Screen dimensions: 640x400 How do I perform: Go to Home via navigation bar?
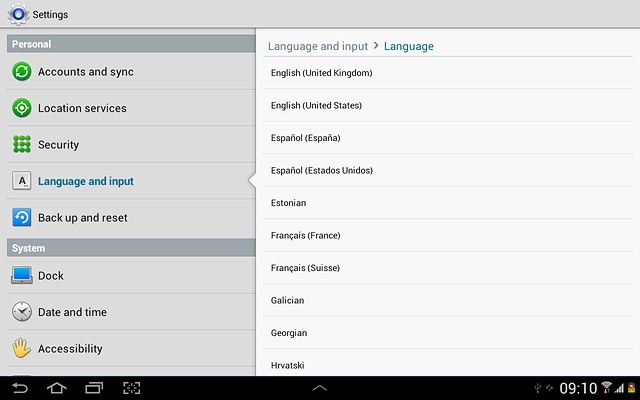click(57, 388)
